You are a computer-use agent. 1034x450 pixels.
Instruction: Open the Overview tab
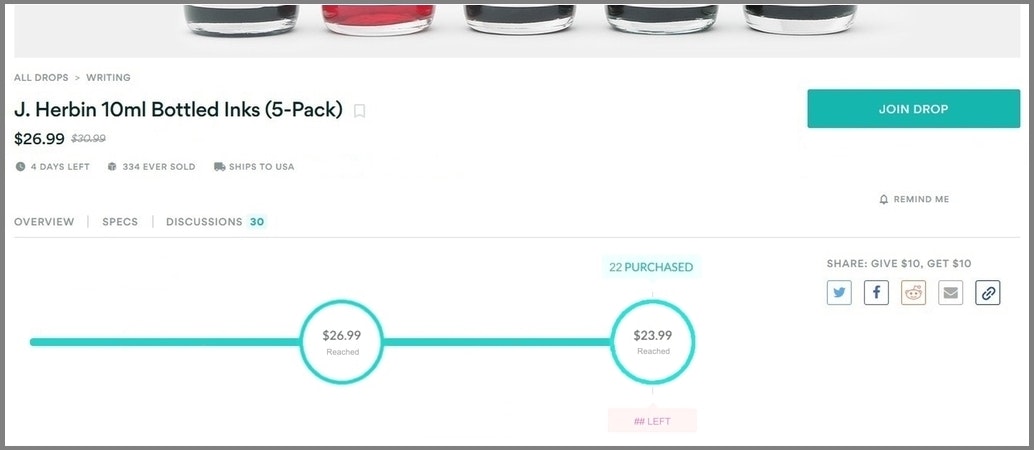click(44, 222)
